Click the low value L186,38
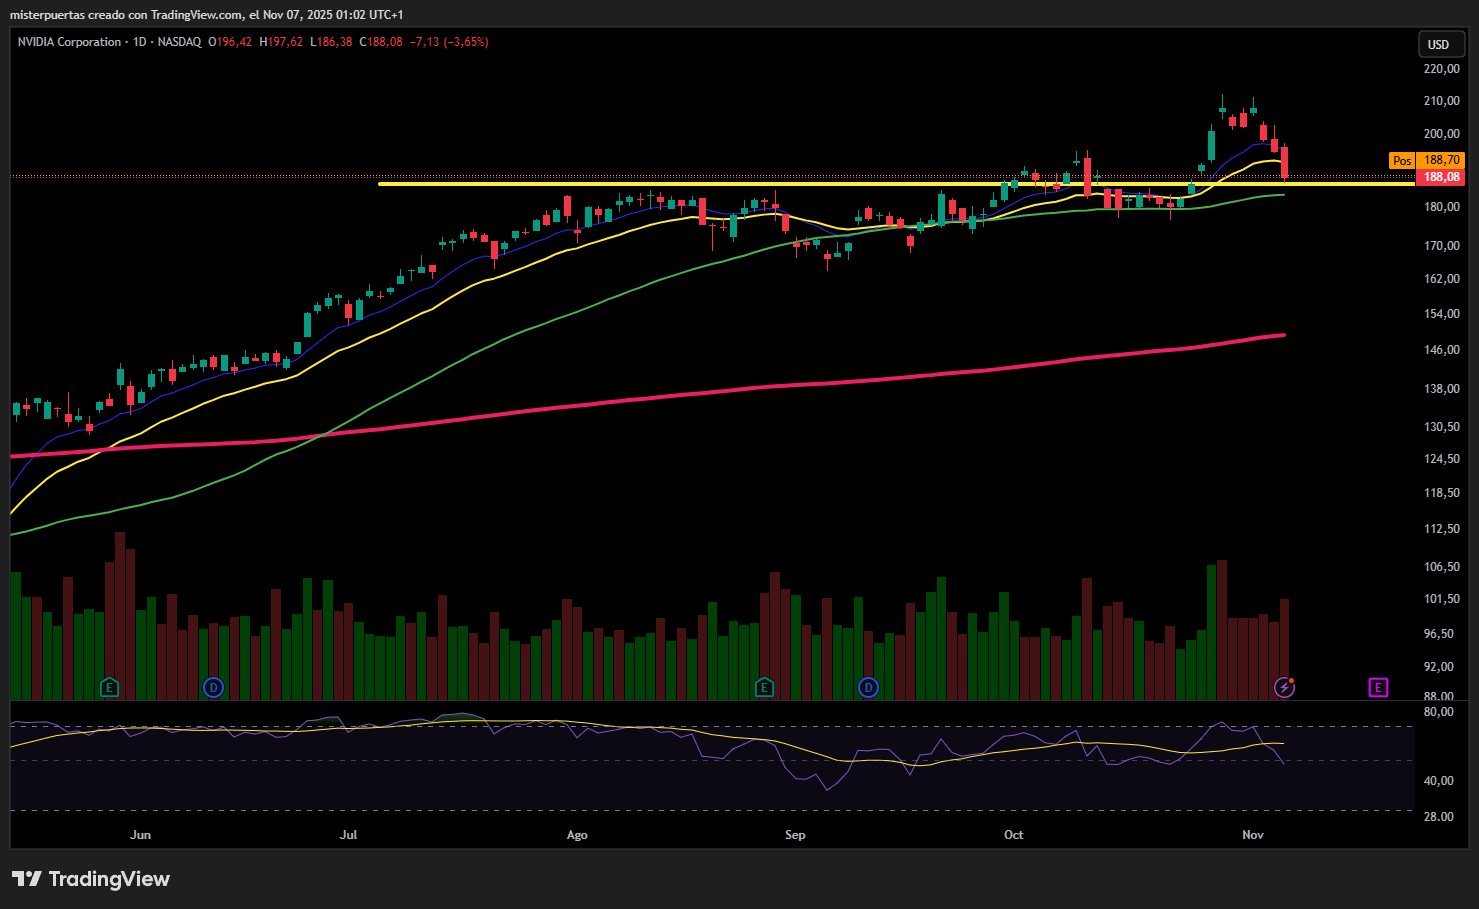 click(x=331, y=42)
